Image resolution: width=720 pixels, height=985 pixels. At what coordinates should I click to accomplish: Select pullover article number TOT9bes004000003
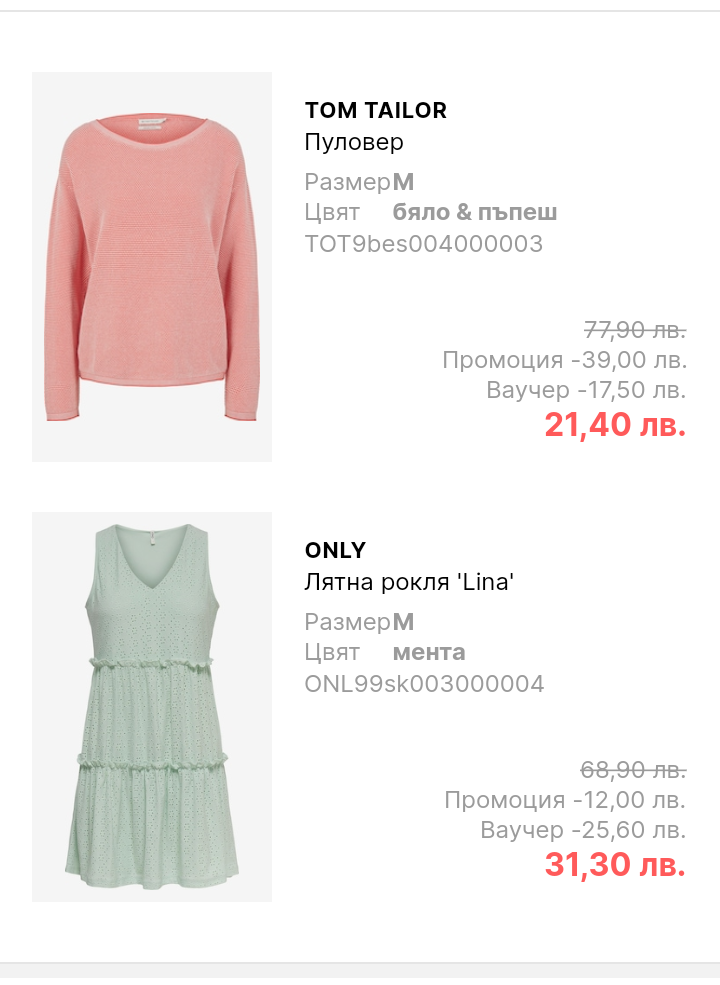click(423, 244)
